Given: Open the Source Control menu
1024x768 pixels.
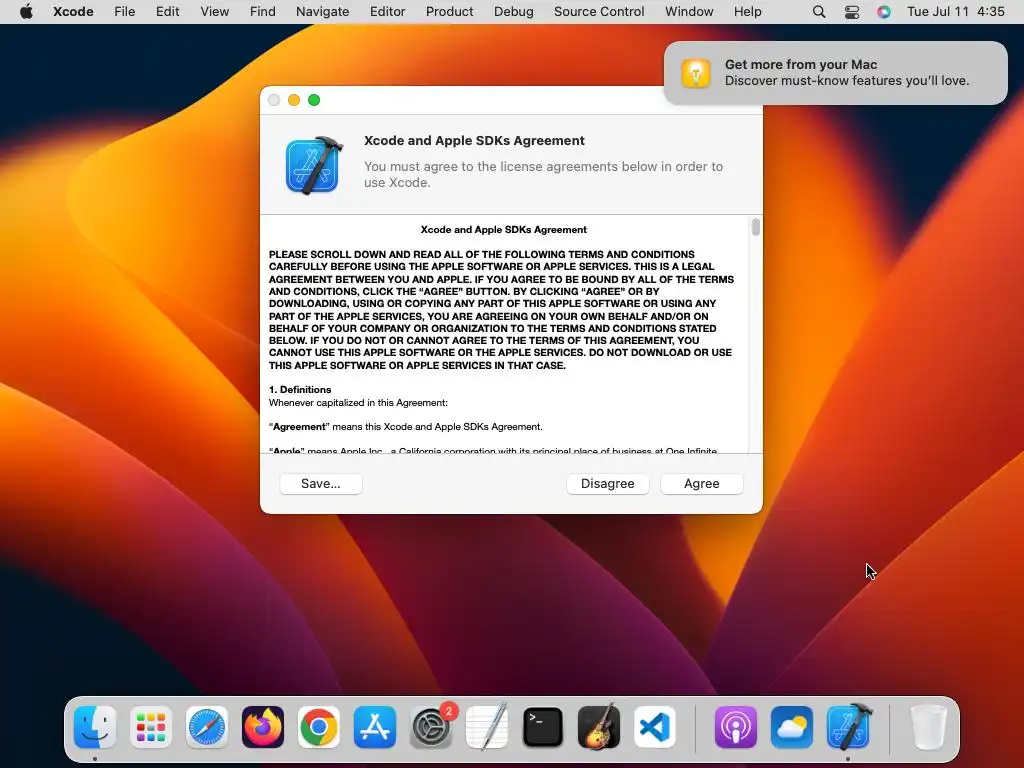Looking at the screenshot, I should pyautogui.click(x=599, y=11).
